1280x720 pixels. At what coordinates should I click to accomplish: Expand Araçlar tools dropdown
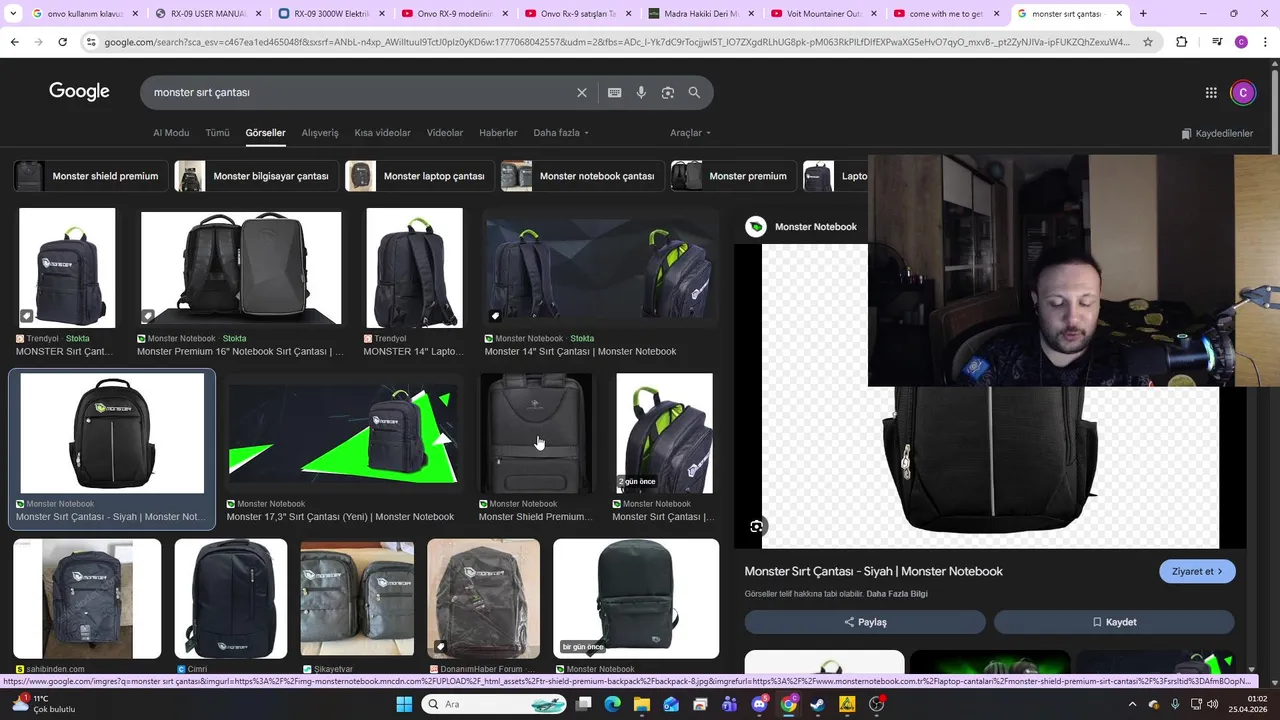[x=690, y=133]
